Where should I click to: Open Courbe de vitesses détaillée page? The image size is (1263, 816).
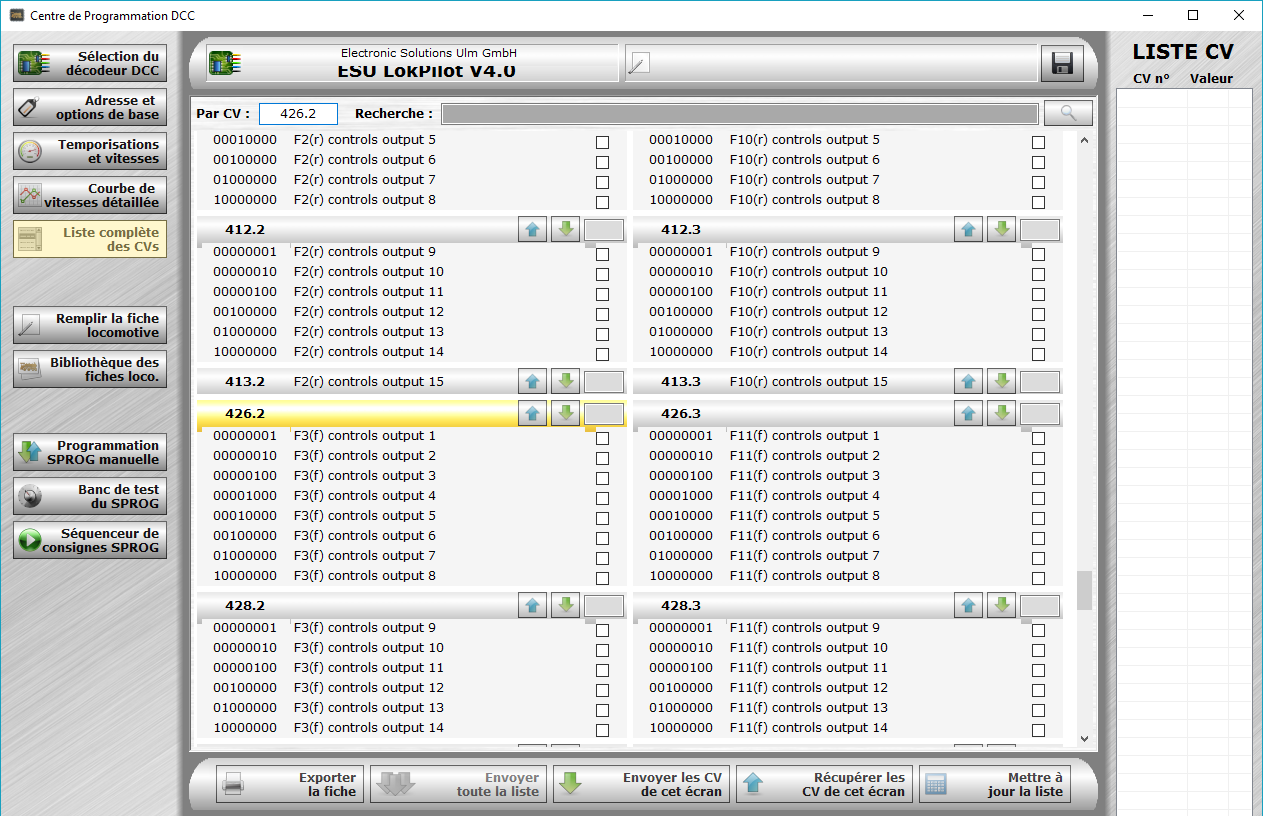point(90,196)
